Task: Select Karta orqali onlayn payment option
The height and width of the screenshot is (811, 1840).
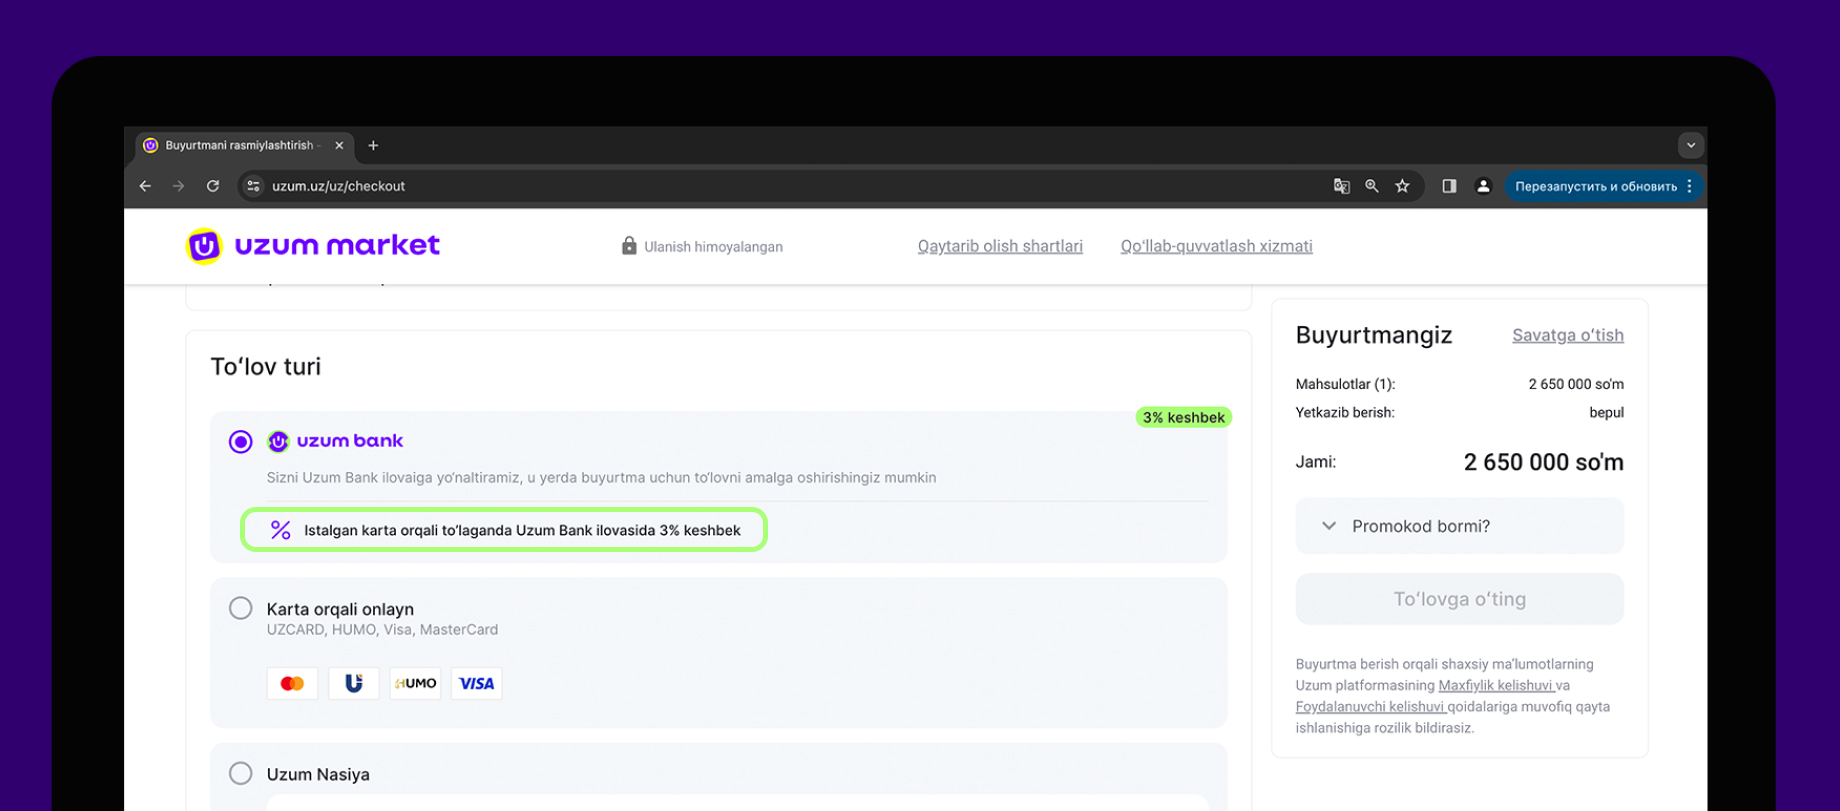Action: [241, 608]
